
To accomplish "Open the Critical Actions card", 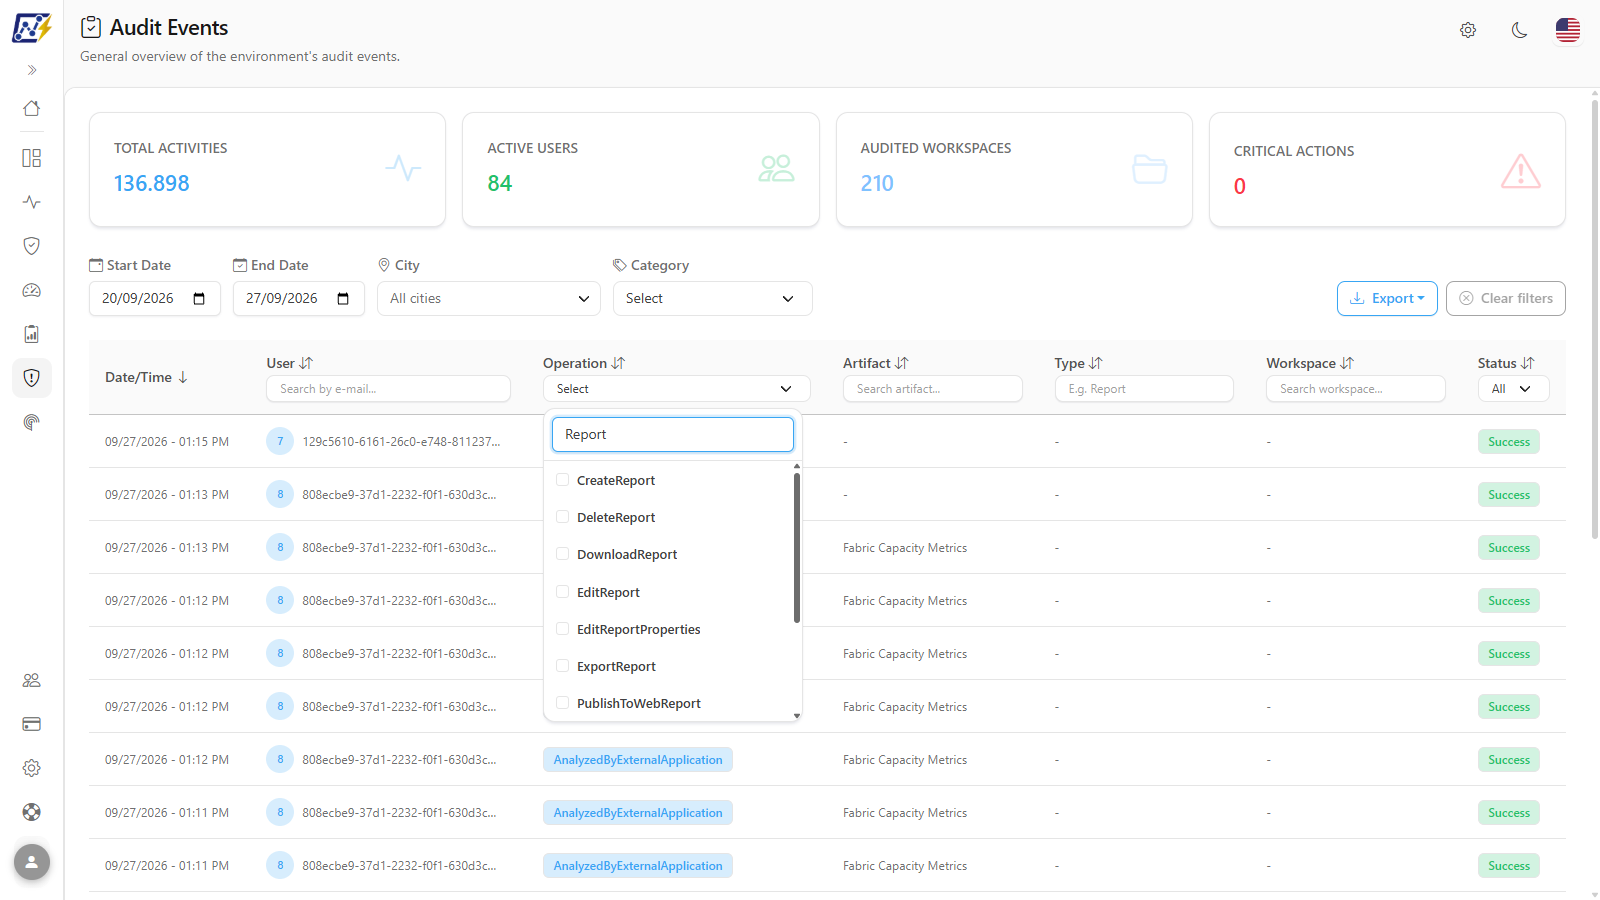I will pos(1387,170).
